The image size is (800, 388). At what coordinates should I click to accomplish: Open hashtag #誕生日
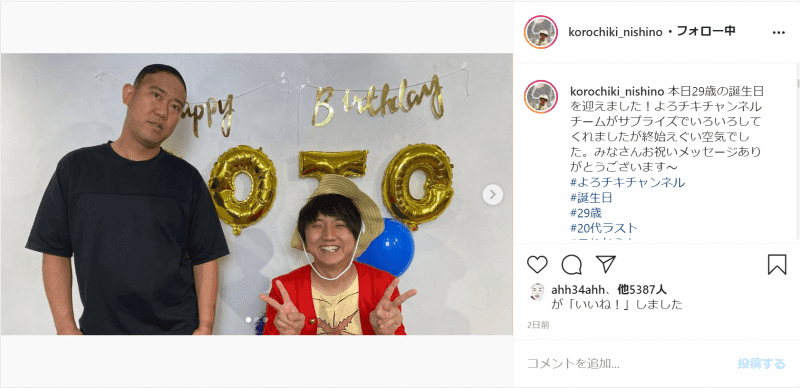click(591, 198)
